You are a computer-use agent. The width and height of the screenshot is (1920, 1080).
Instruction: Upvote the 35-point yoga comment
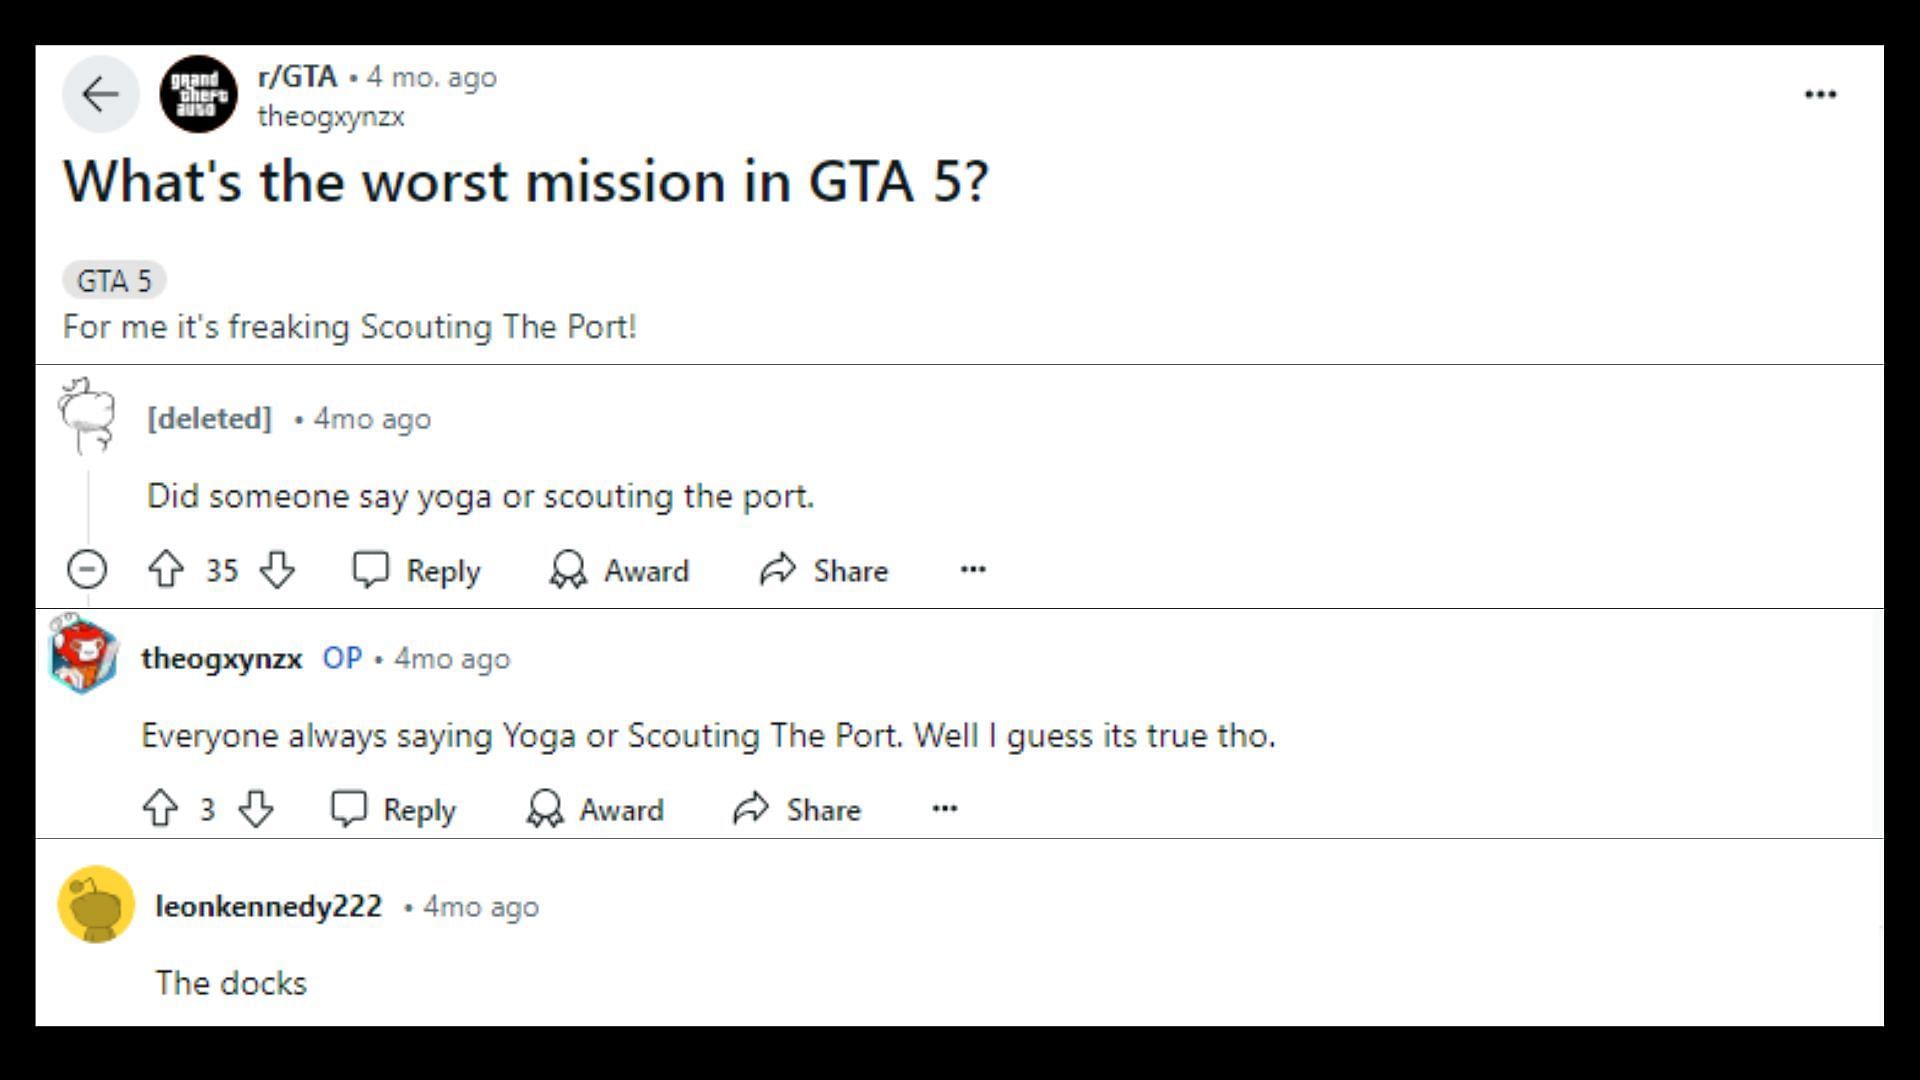pyautogui.click(x=166, y=570)
